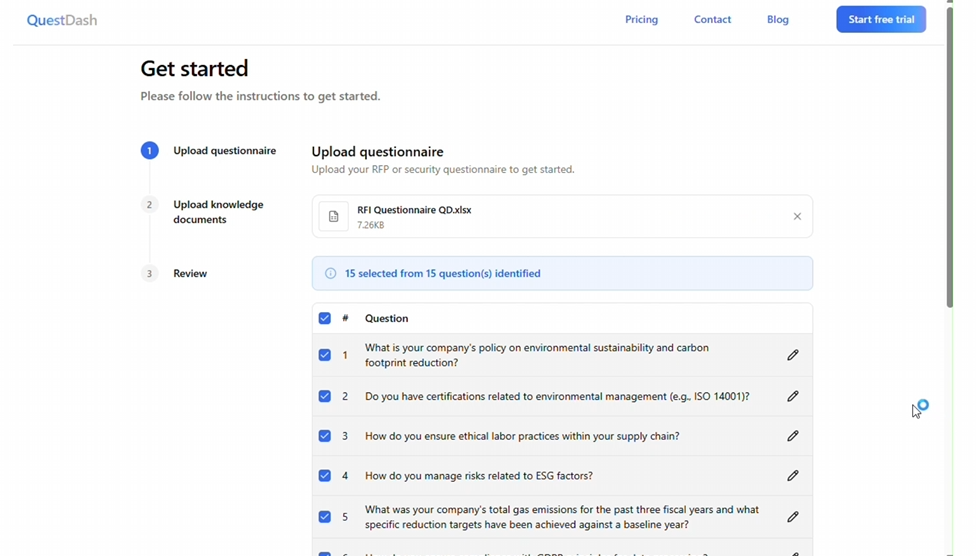The height and width of the screenshot is (556, 976).
Task: Toggle the select-all questions checkbox
Action: [x=324, y=318]
